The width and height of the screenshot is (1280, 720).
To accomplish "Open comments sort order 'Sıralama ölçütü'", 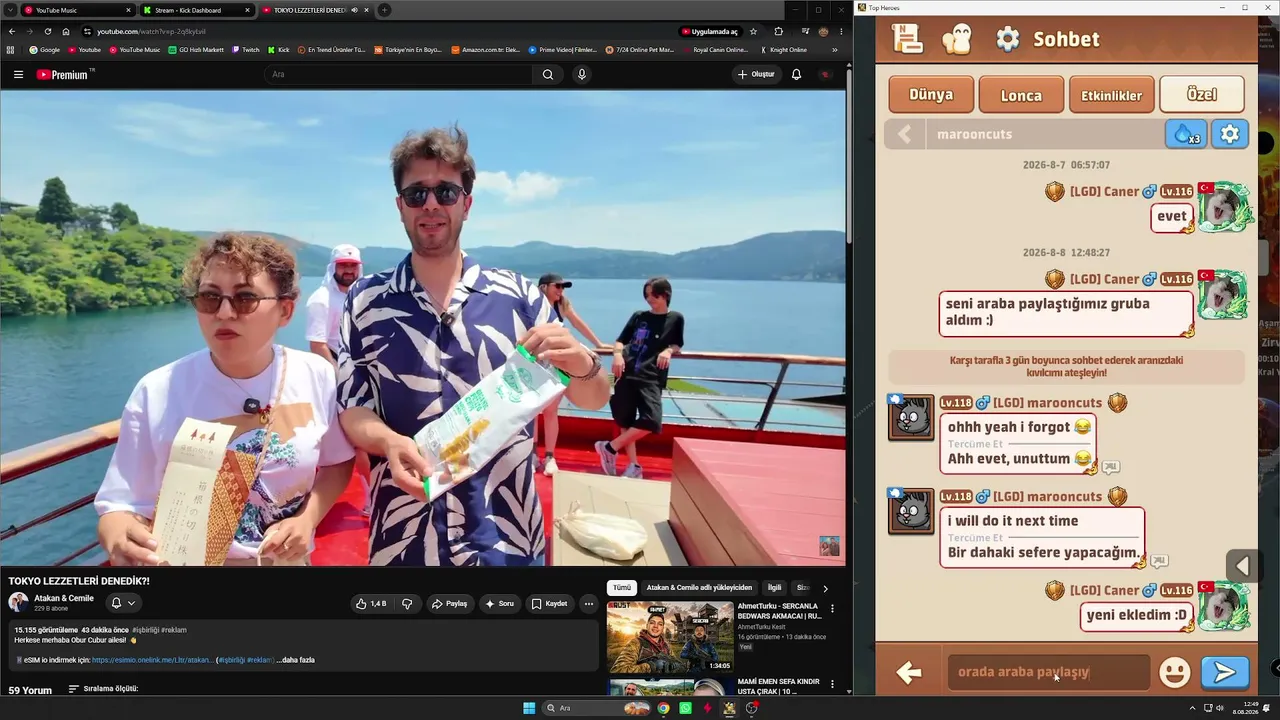I will 103,689.
